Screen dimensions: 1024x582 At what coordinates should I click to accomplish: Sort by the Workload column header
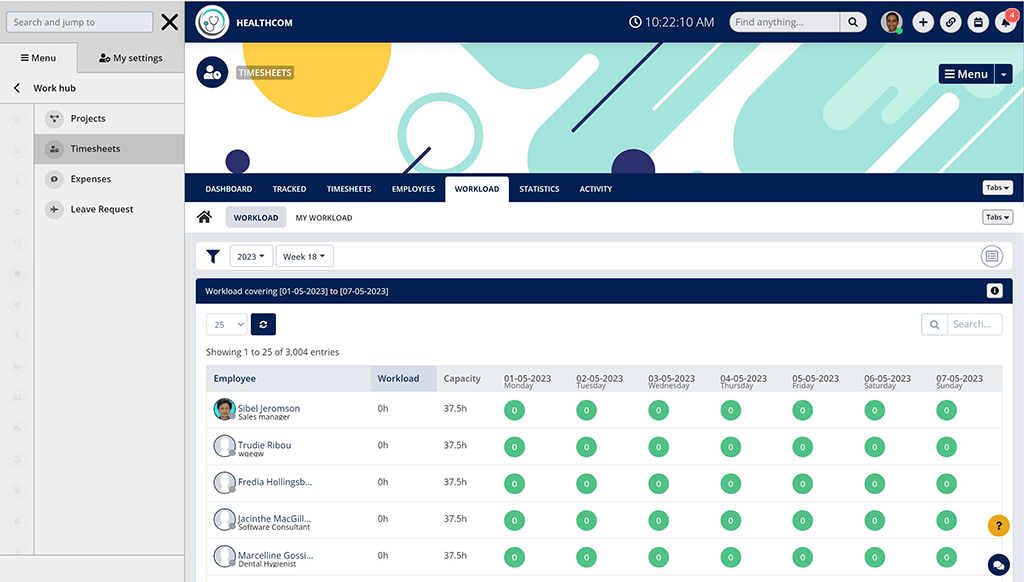pos(403,378)
